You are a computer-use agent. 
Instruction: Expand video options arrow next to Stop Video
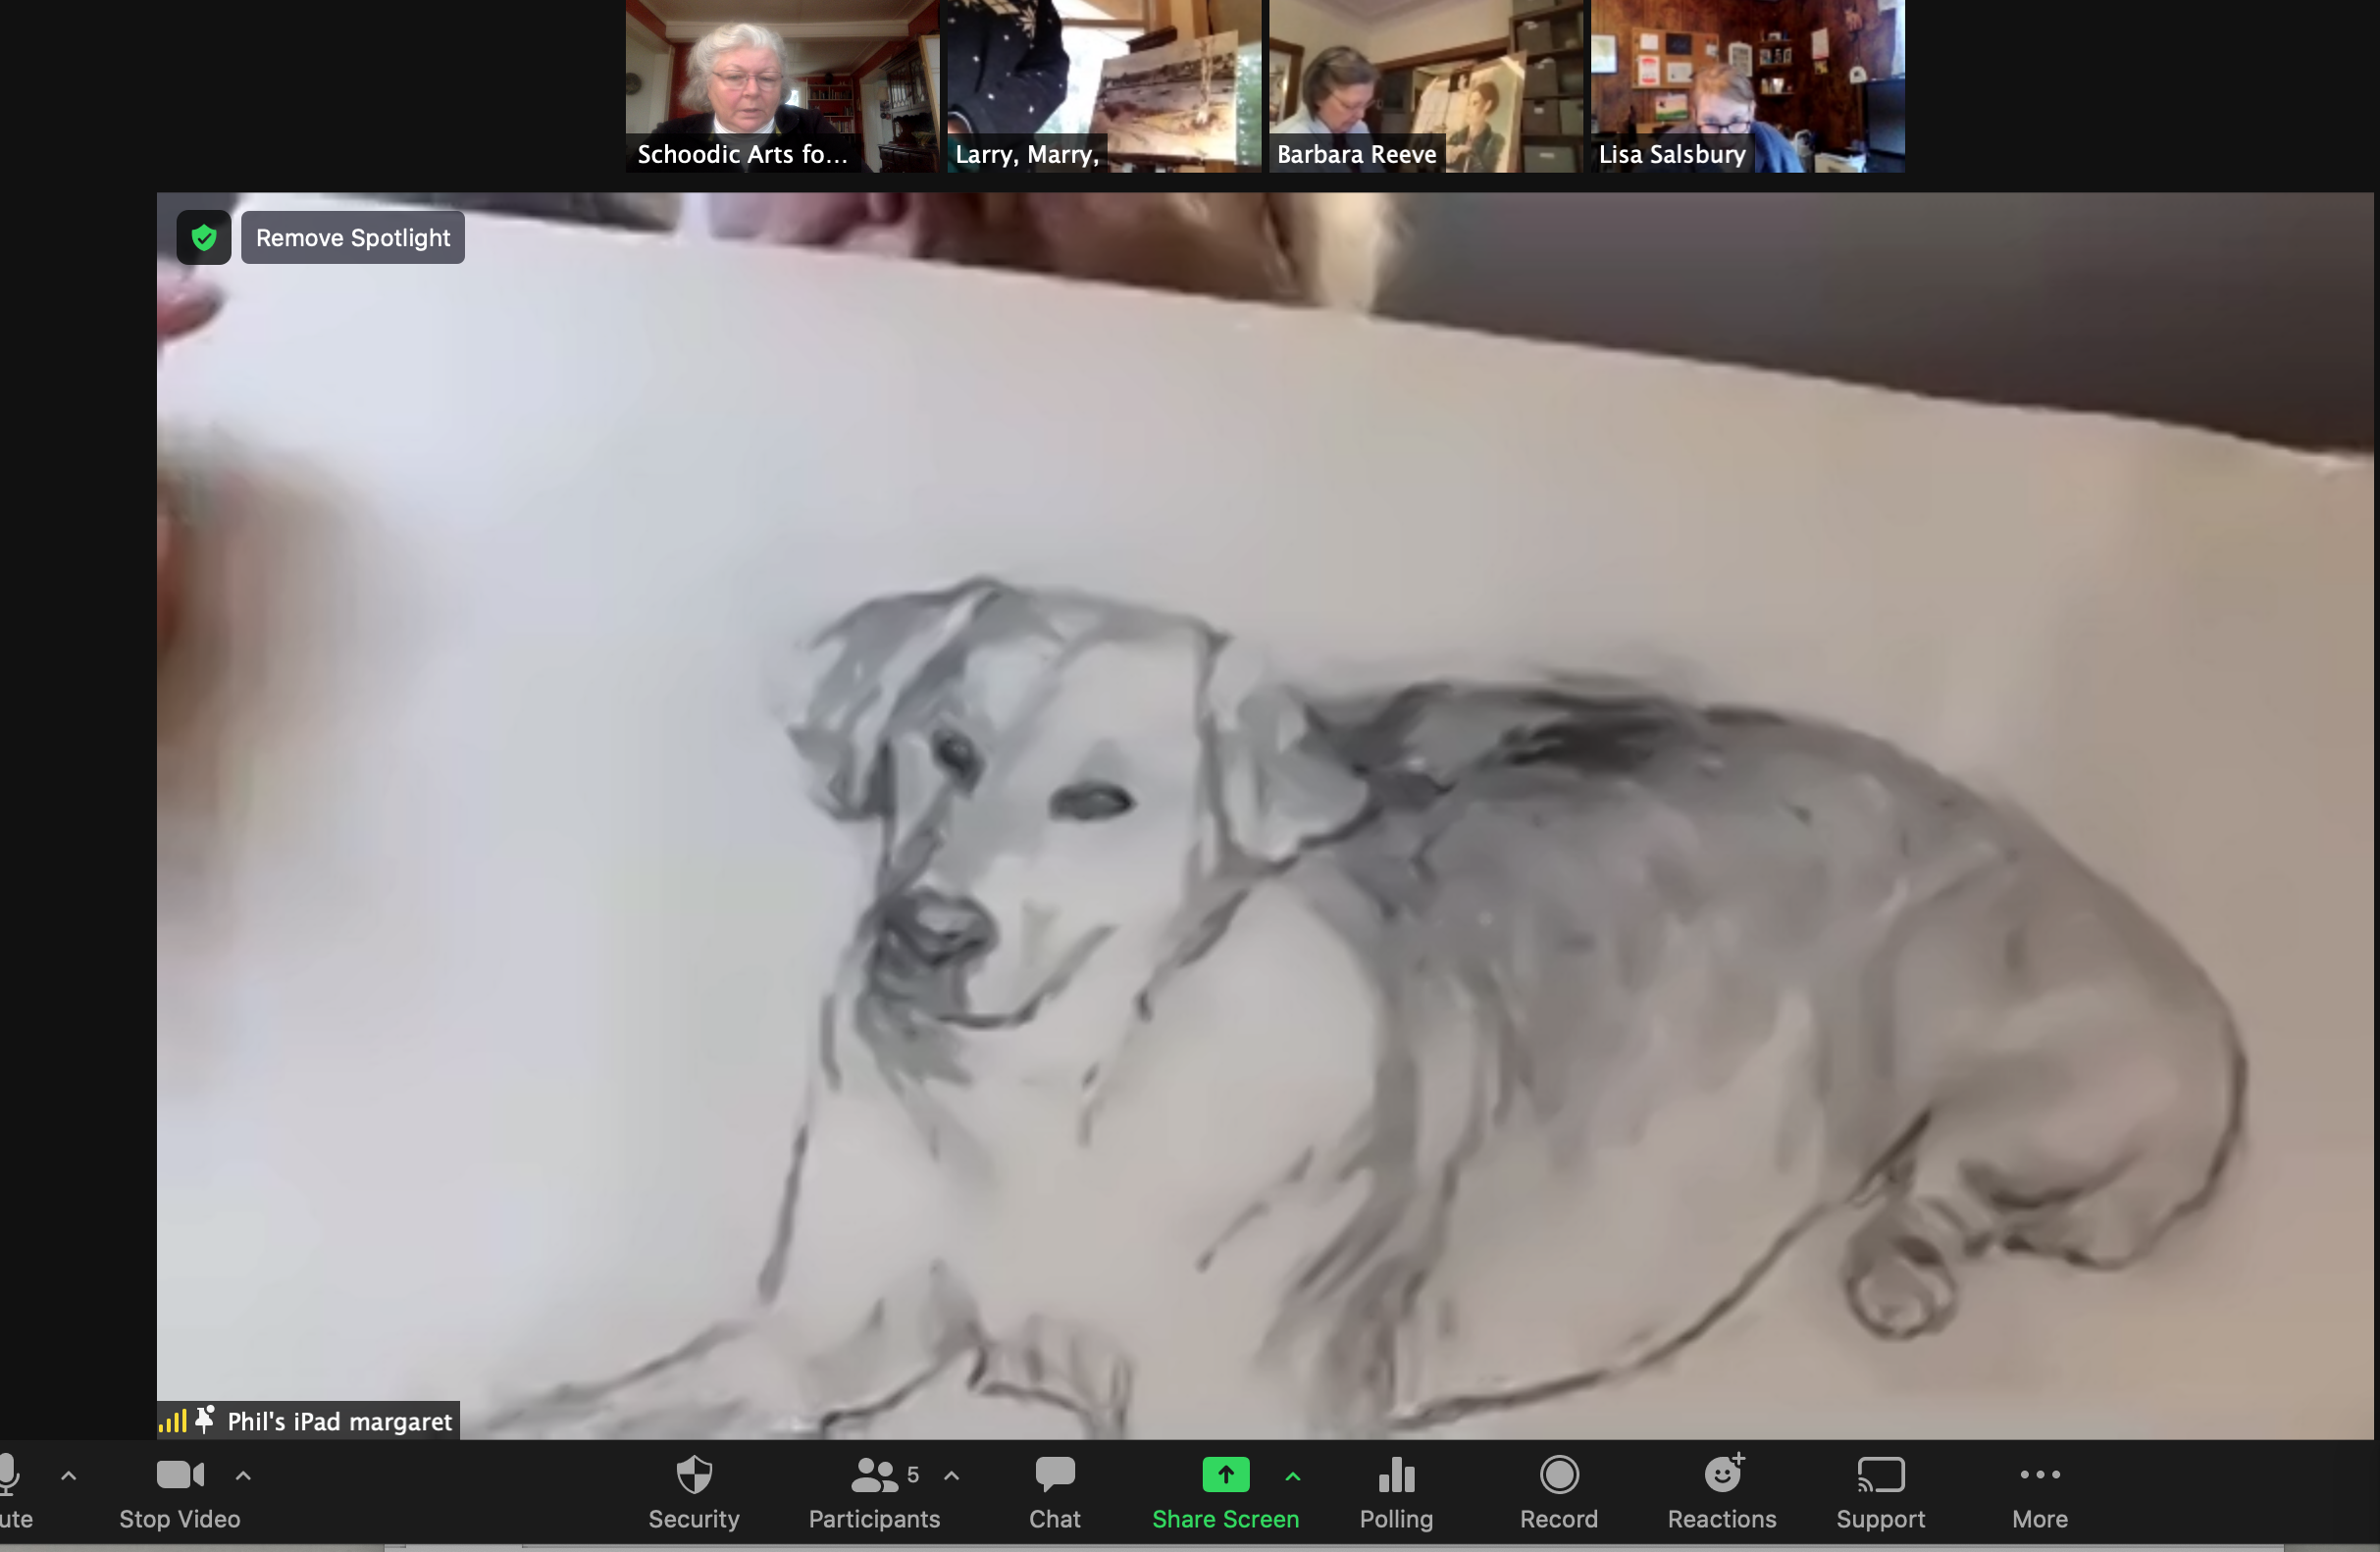coord(243,1475)
